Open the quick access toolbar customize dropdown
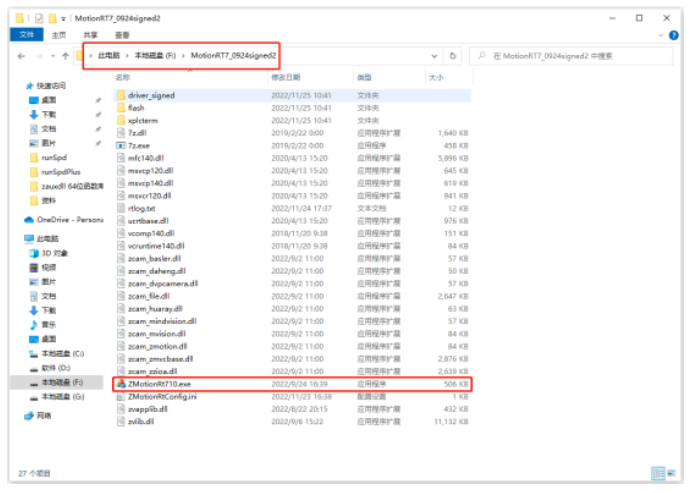The width and height of the screenshot is (693, 493). coord(63,19)
